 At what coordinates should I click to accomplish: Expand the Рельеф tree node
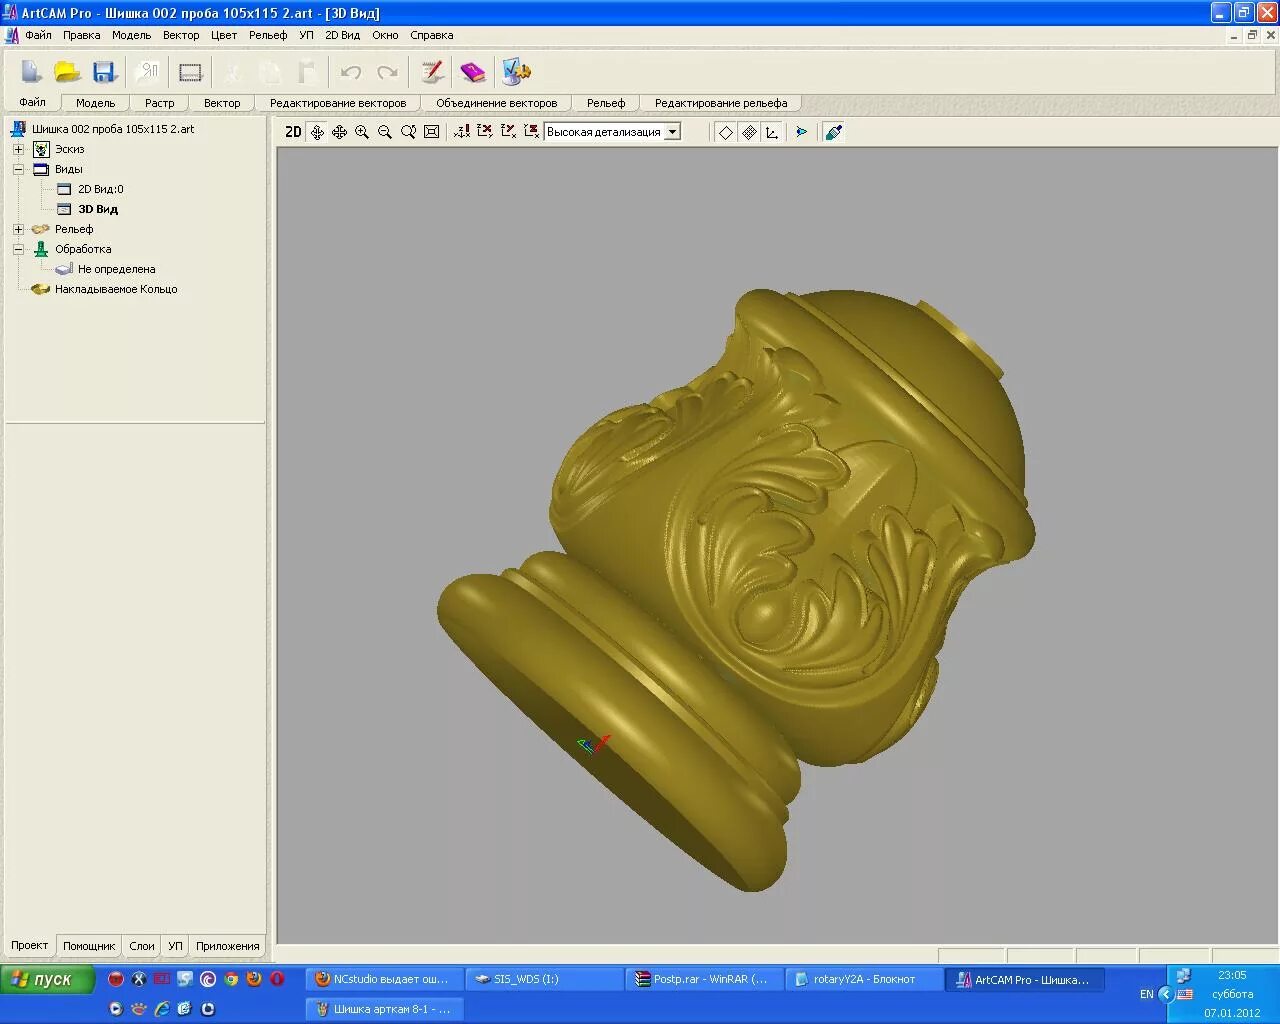tap(18, 229)
